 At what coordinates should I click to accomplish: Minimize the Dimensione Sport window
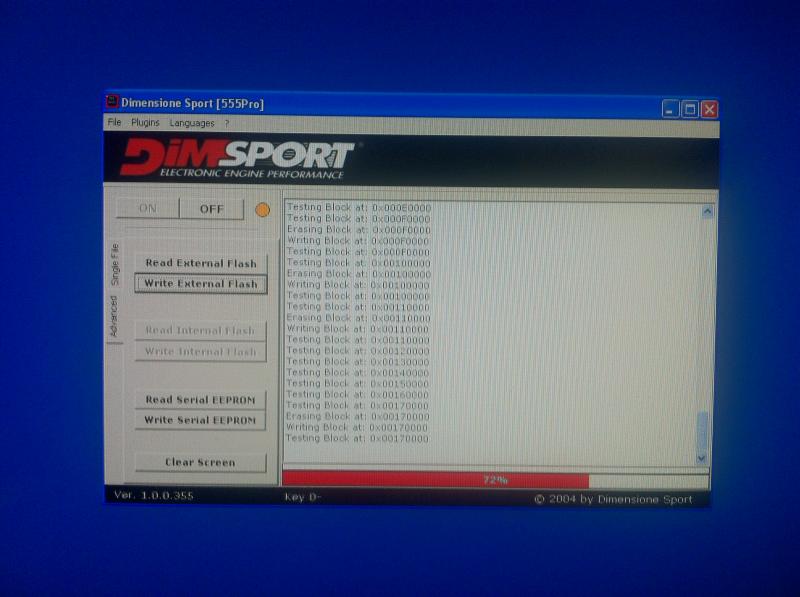click(x=670, y=109)
